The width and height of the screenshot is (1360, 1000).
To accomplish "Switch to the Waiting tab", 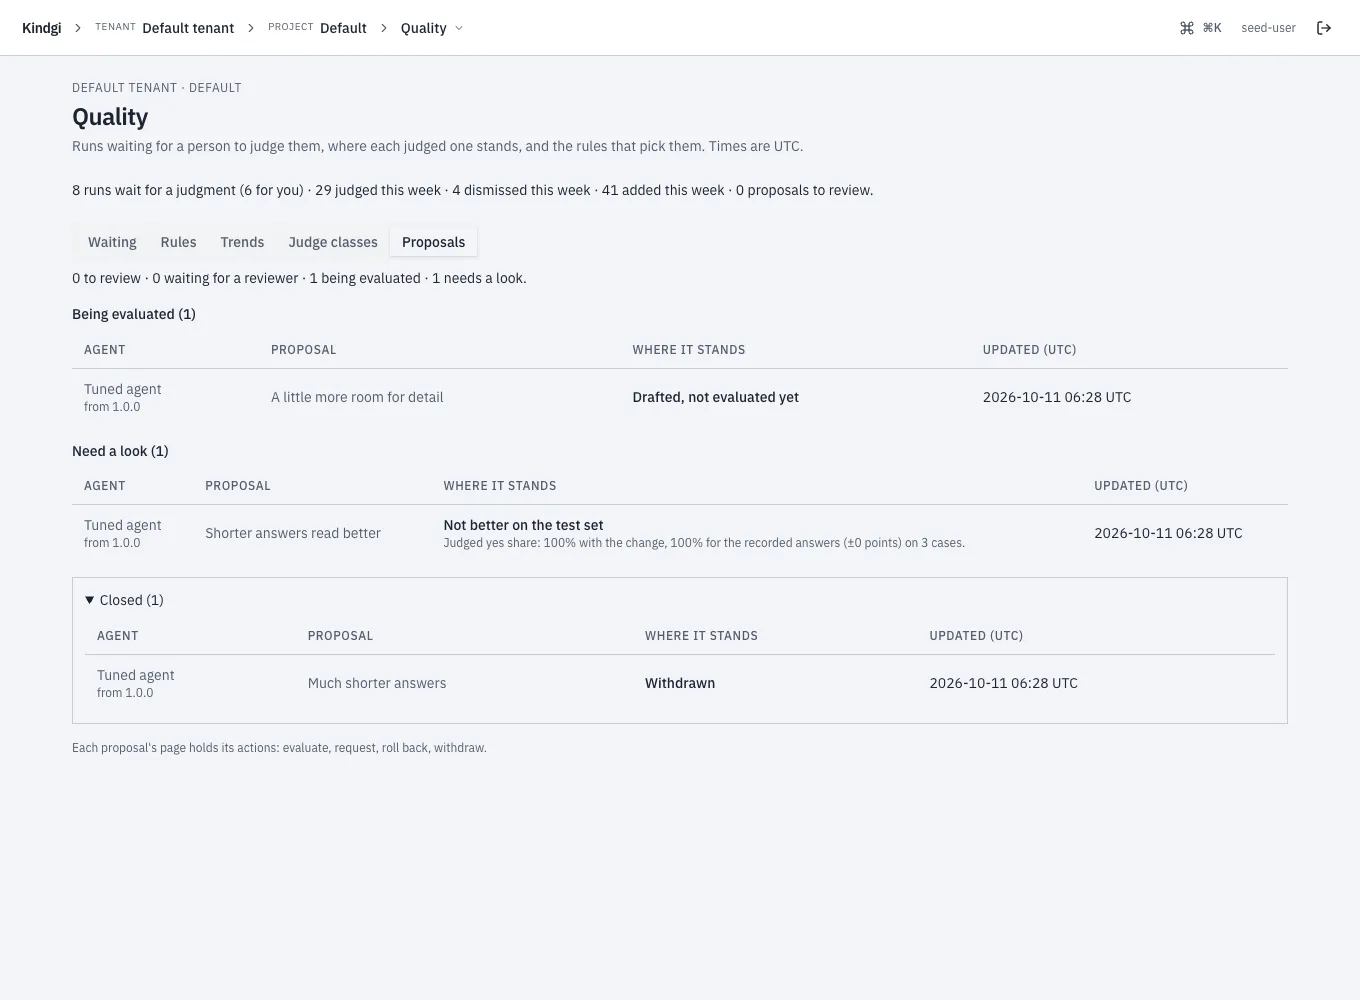I will click(112, 242).
